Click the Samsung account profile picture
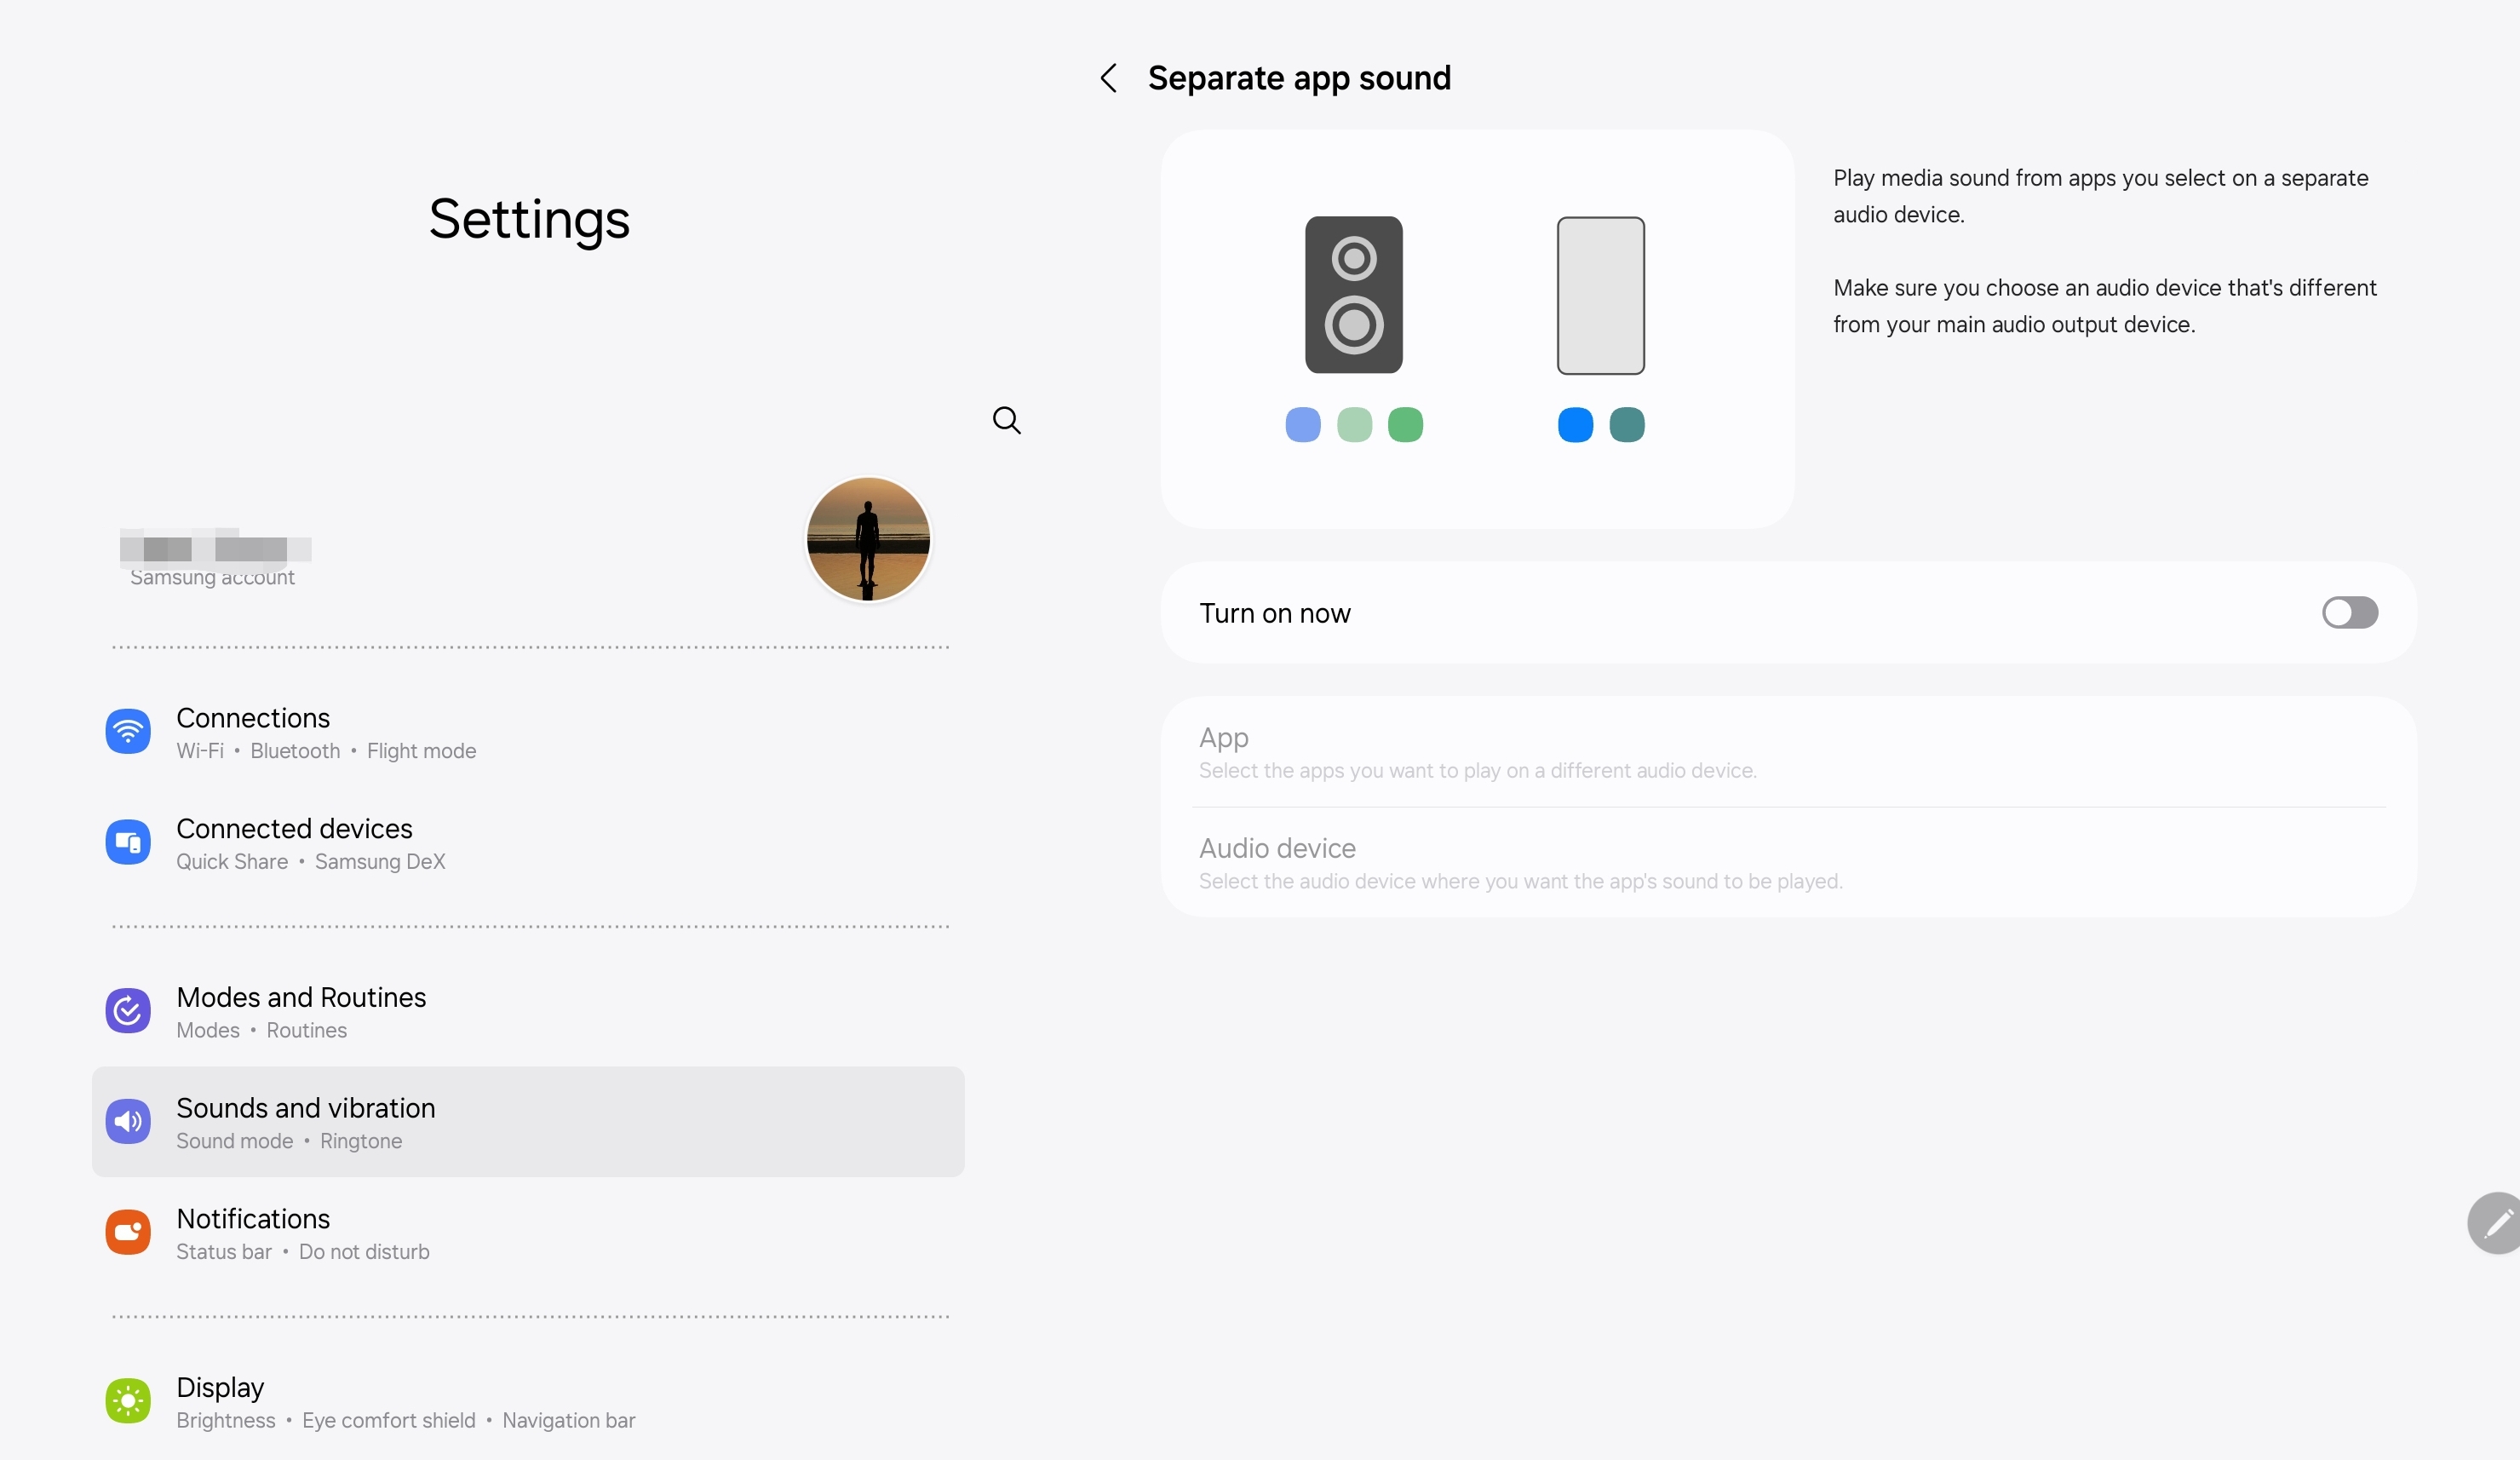The width and height of the screenshot is (2520, 1460). pyautogui.click(x=866, y=539)
